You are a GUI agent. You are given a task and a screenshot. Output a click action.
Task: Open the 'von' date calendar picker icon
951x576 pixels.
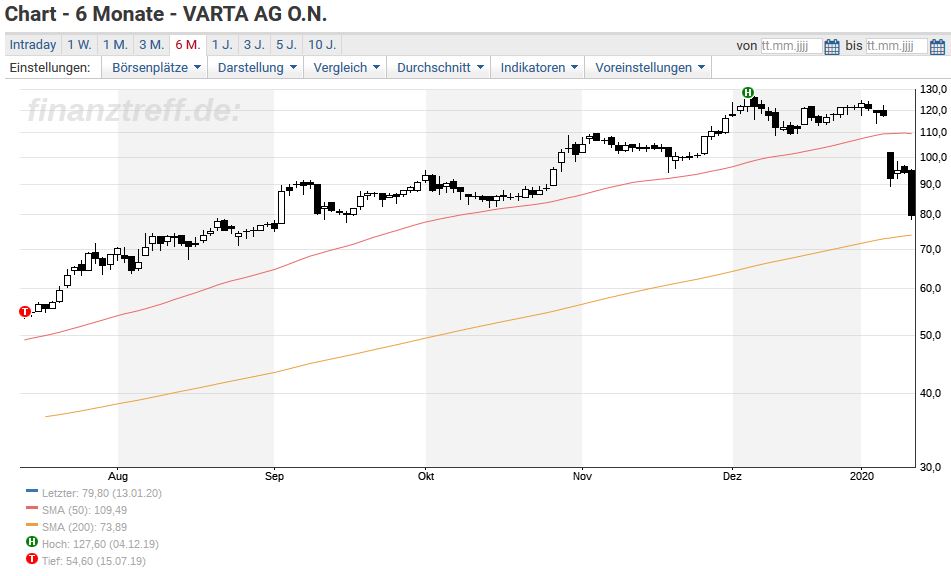832,46
